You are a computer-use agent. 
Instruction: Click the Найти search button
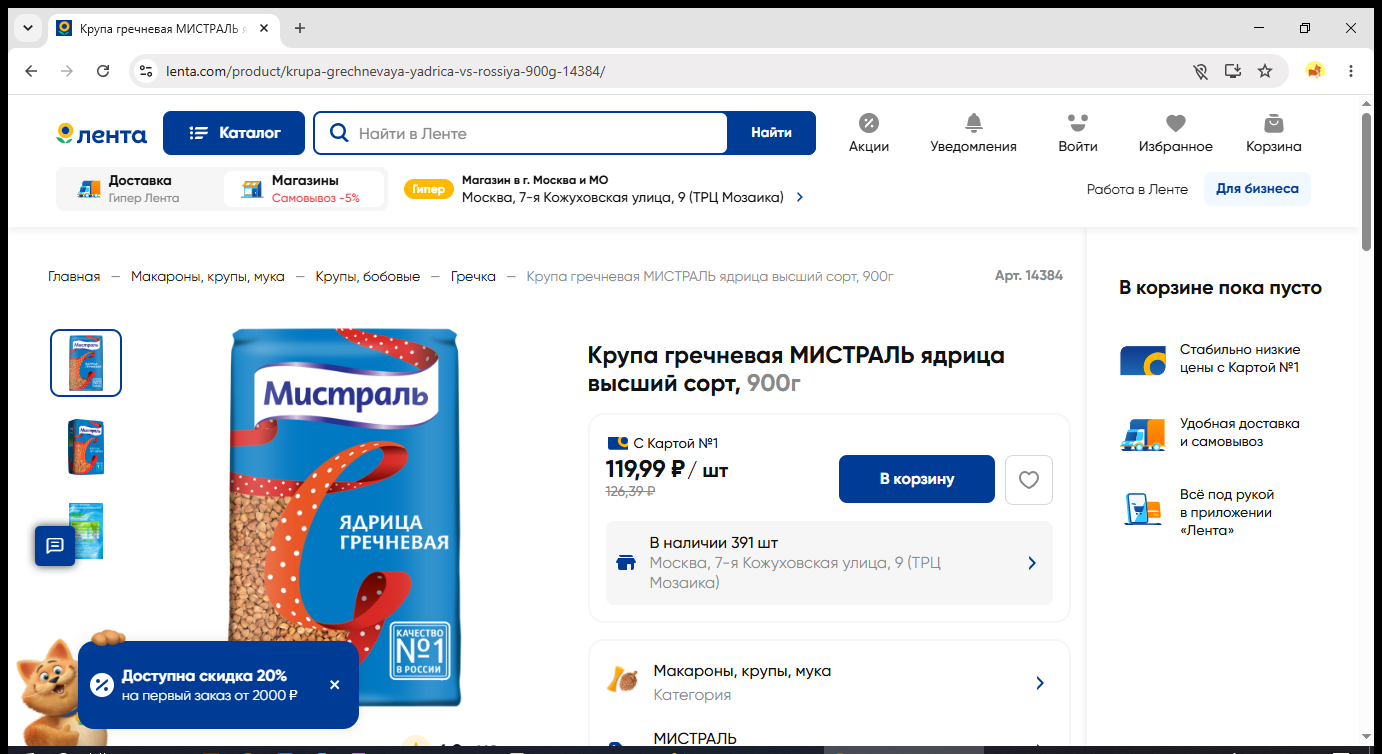pyautogui.click(x=771, y=133)
